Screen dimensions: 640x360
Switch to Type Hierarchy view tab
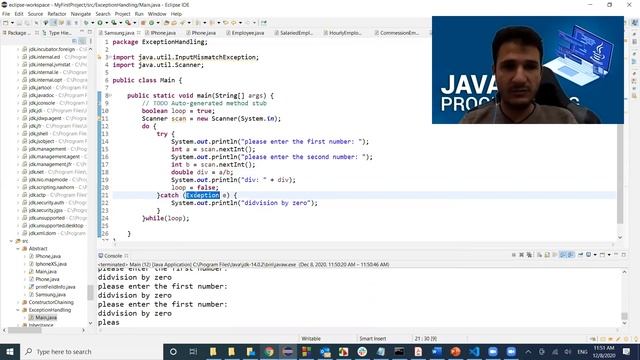point(57,33)
